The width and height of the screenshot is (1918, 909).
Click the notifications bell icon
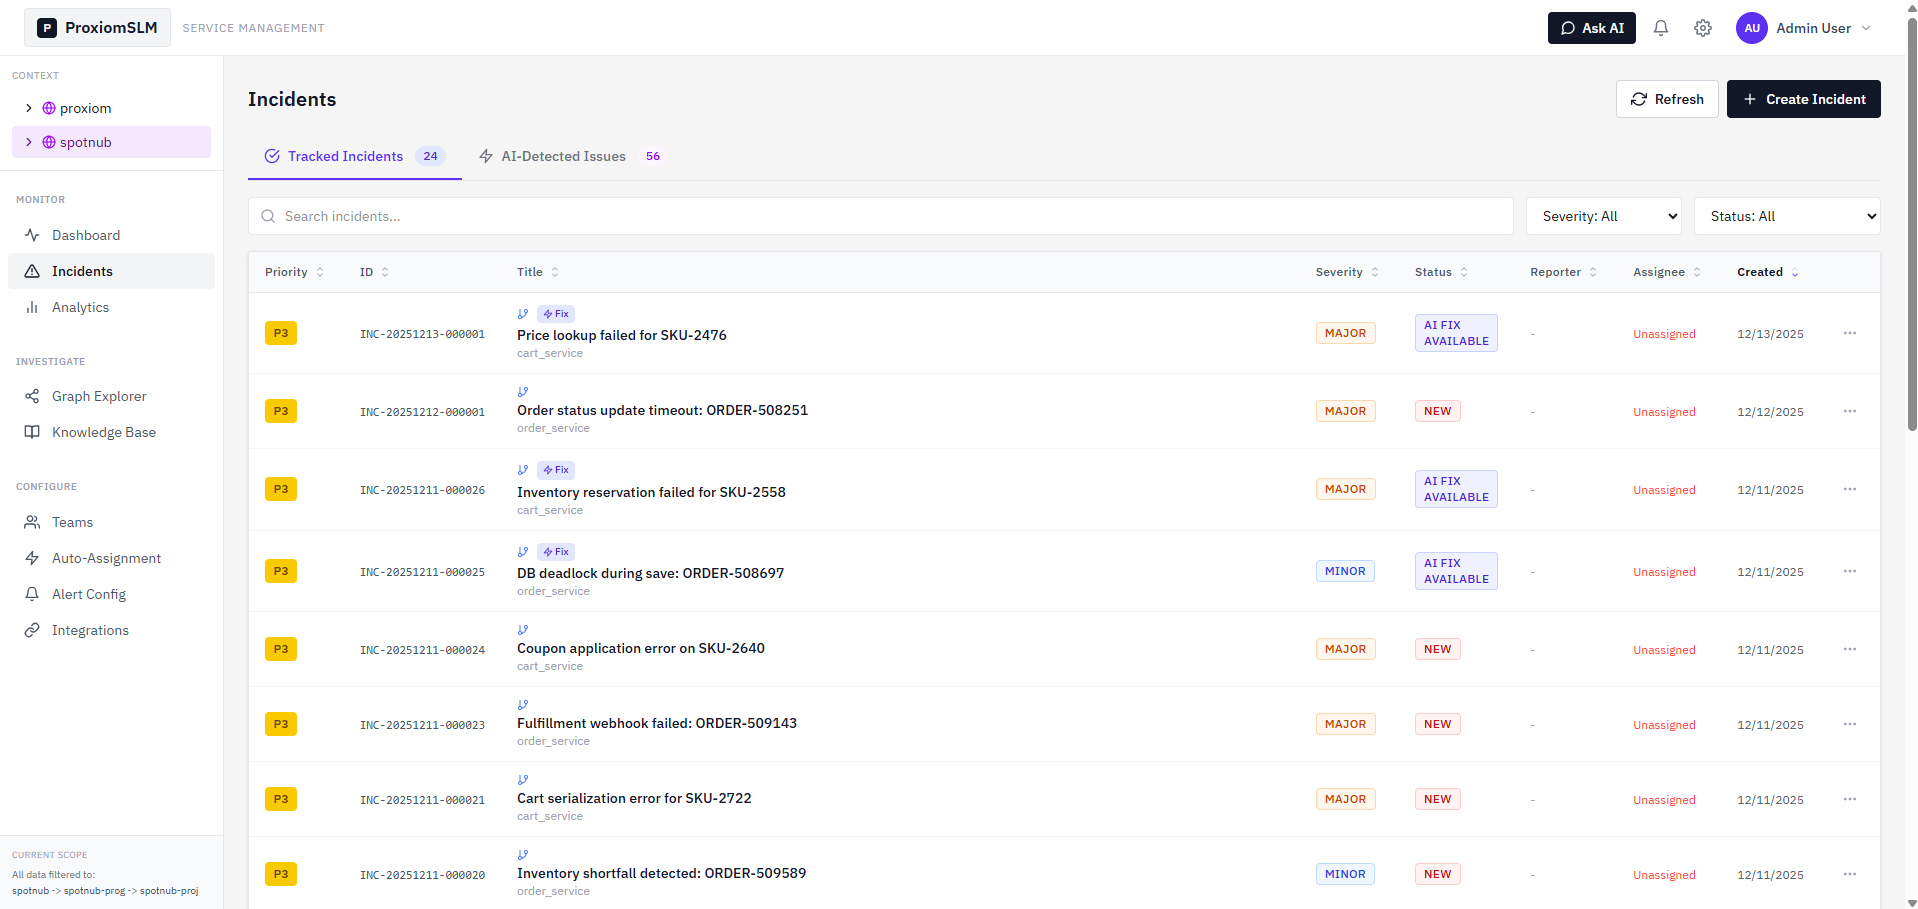click(x=1660, y=28)
